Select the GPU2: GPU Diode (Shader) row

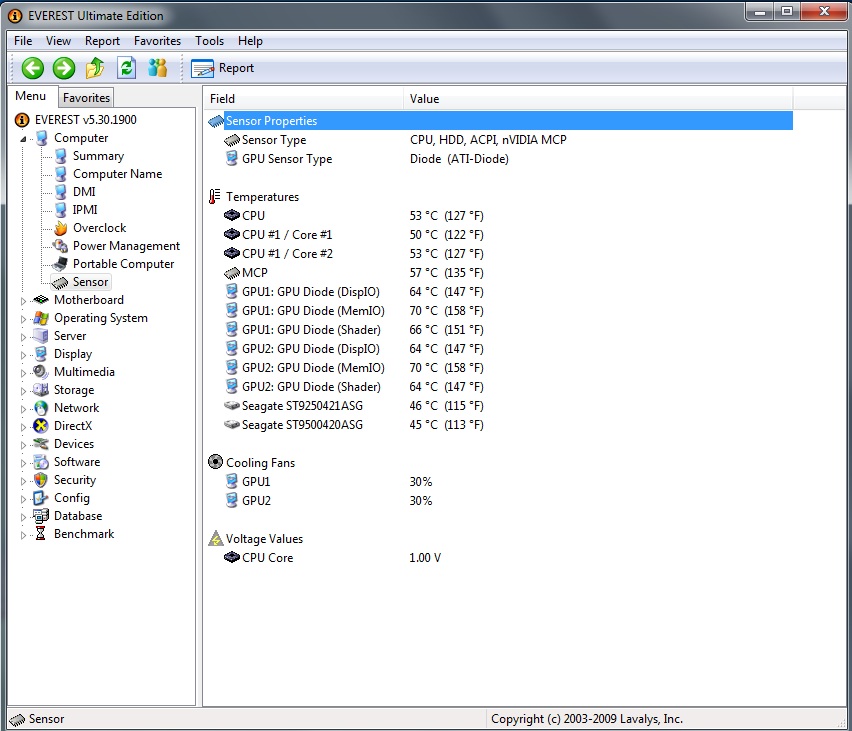point(500,387)
